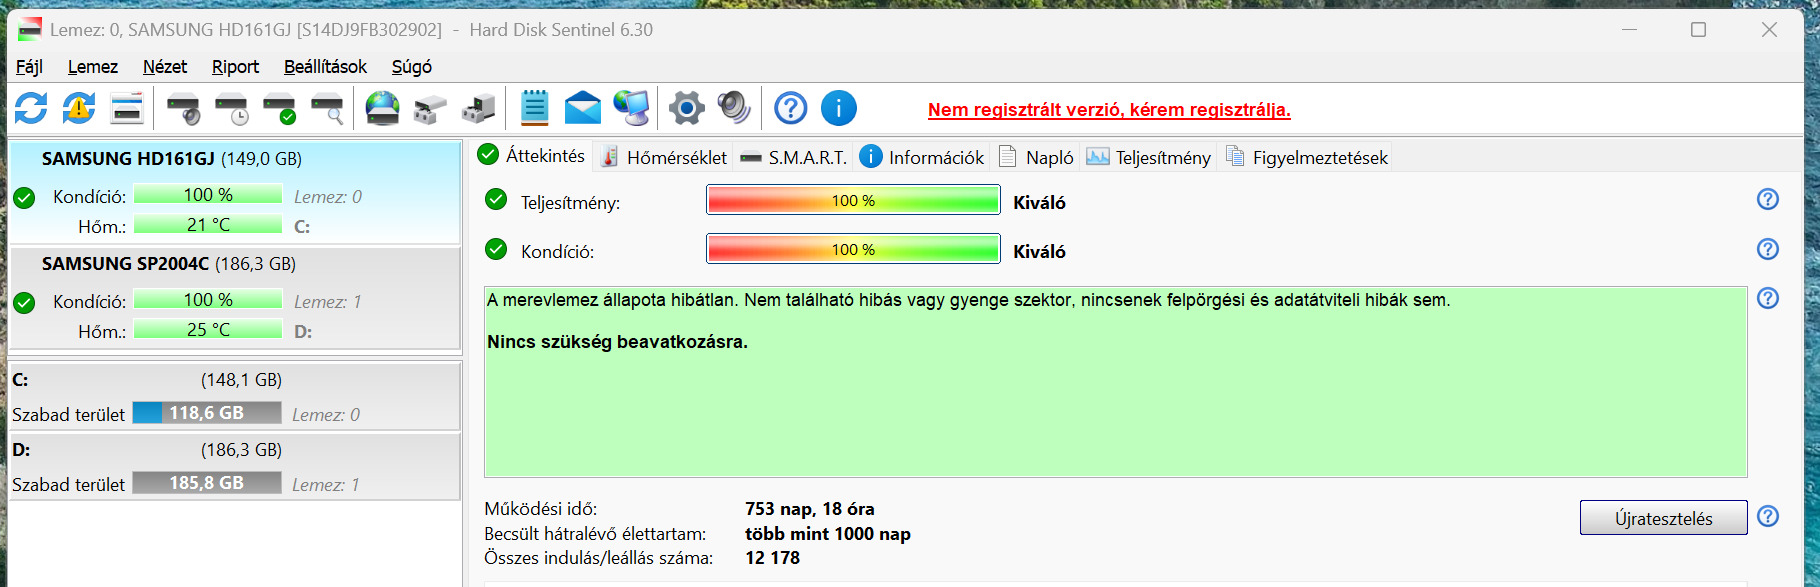1820x587 pixels.
Task: Click help icon next to Teljesítmény row
Action: tap(1768, 199)
